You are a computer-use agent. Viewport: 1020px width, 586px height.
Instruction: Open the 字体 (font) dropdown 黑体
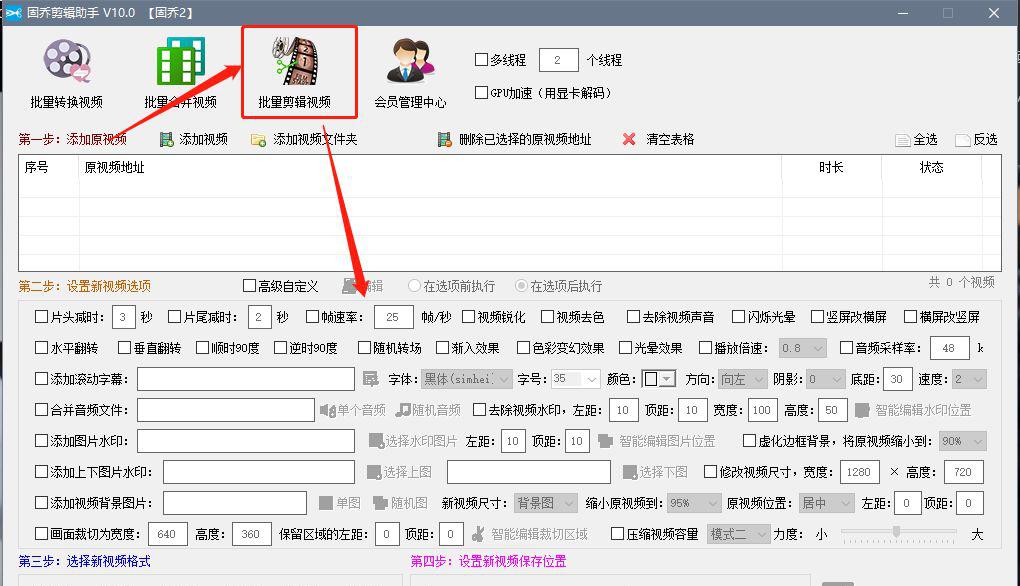(x=467, y=379)
